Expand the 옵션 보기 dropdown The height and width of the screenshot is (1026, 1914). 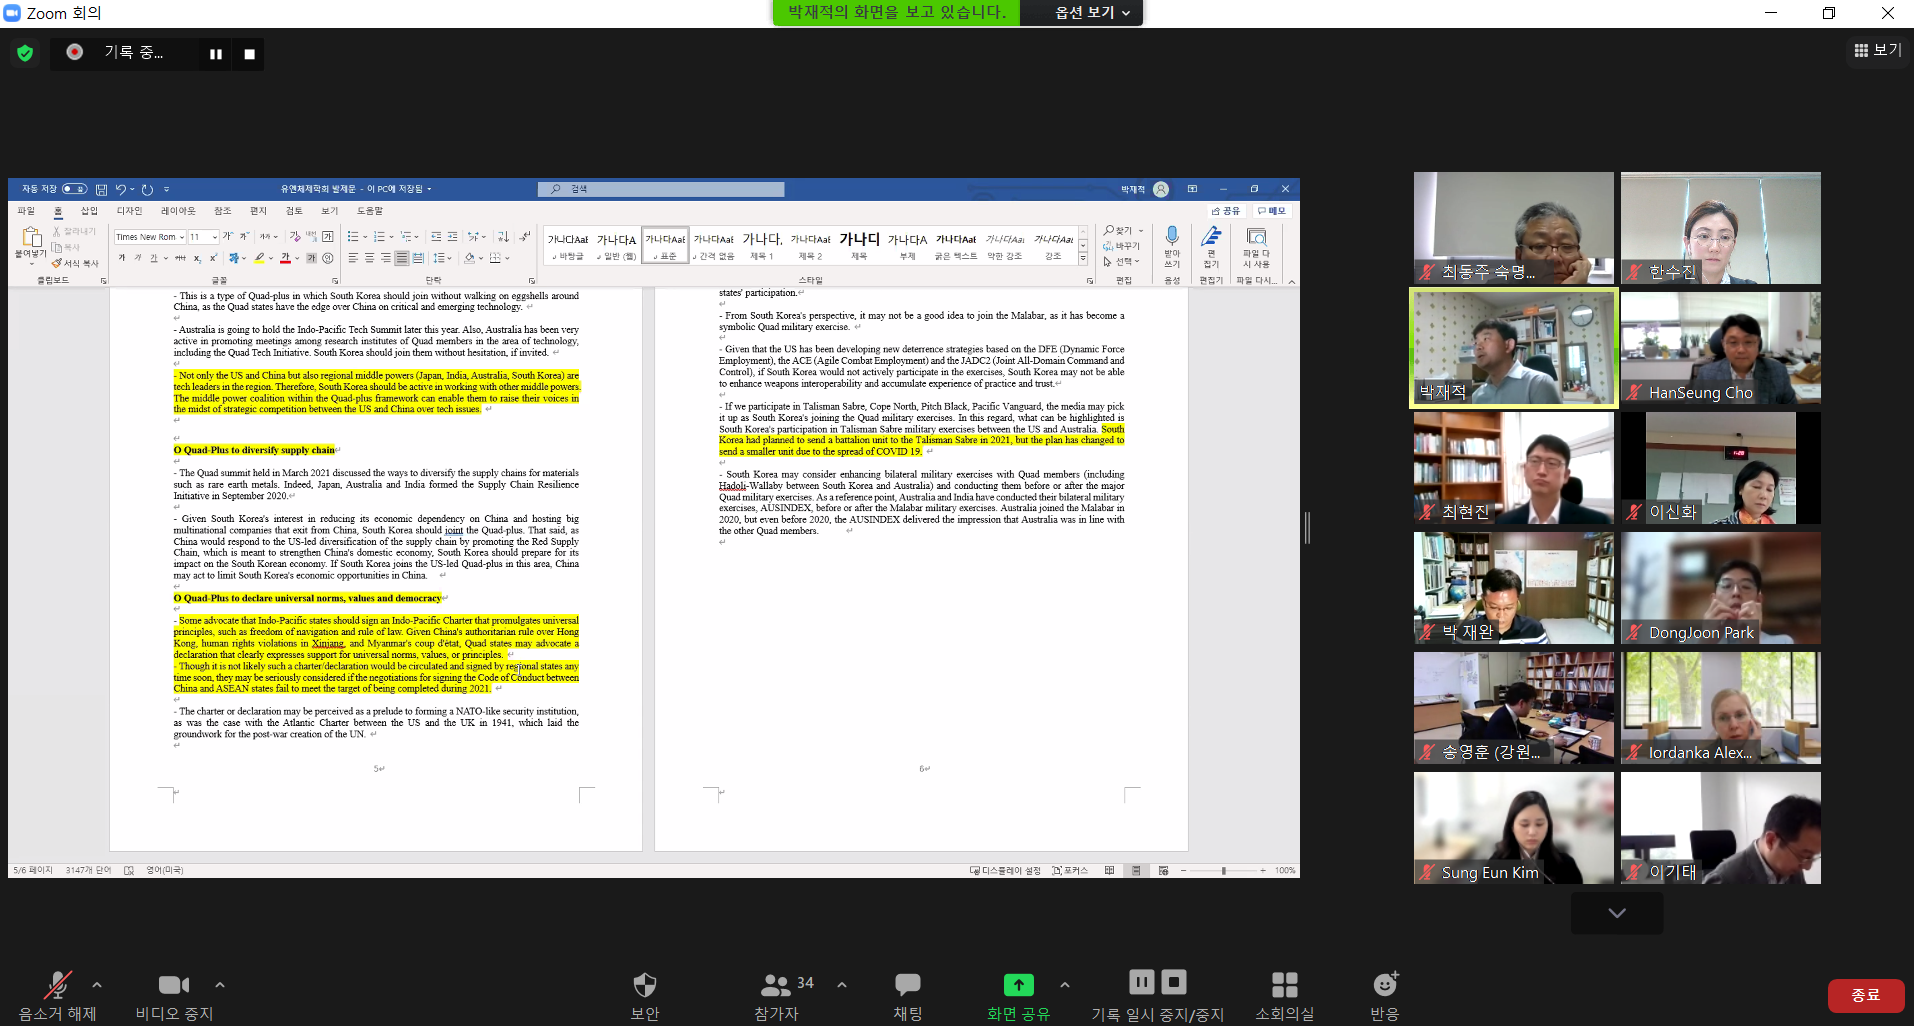click(x=1092, y=13)
